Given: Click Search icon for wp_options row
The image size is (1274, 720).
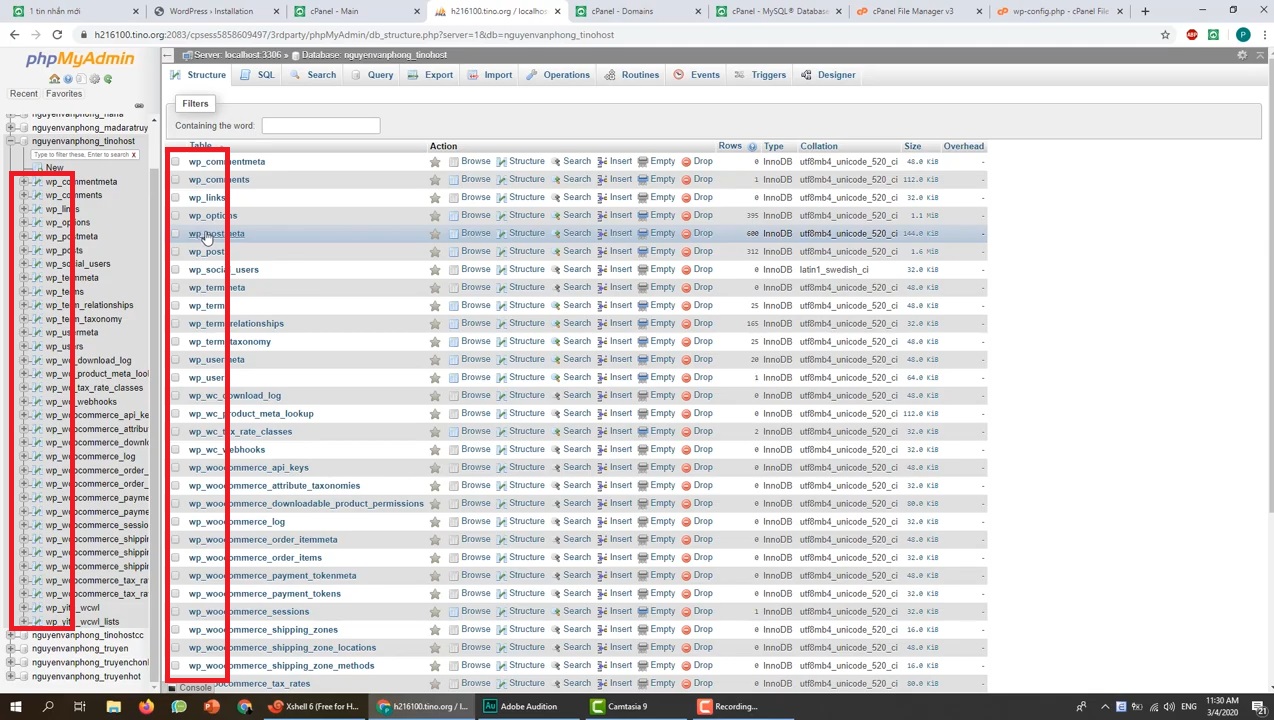Looking at the screenshot, I should 556,216.
